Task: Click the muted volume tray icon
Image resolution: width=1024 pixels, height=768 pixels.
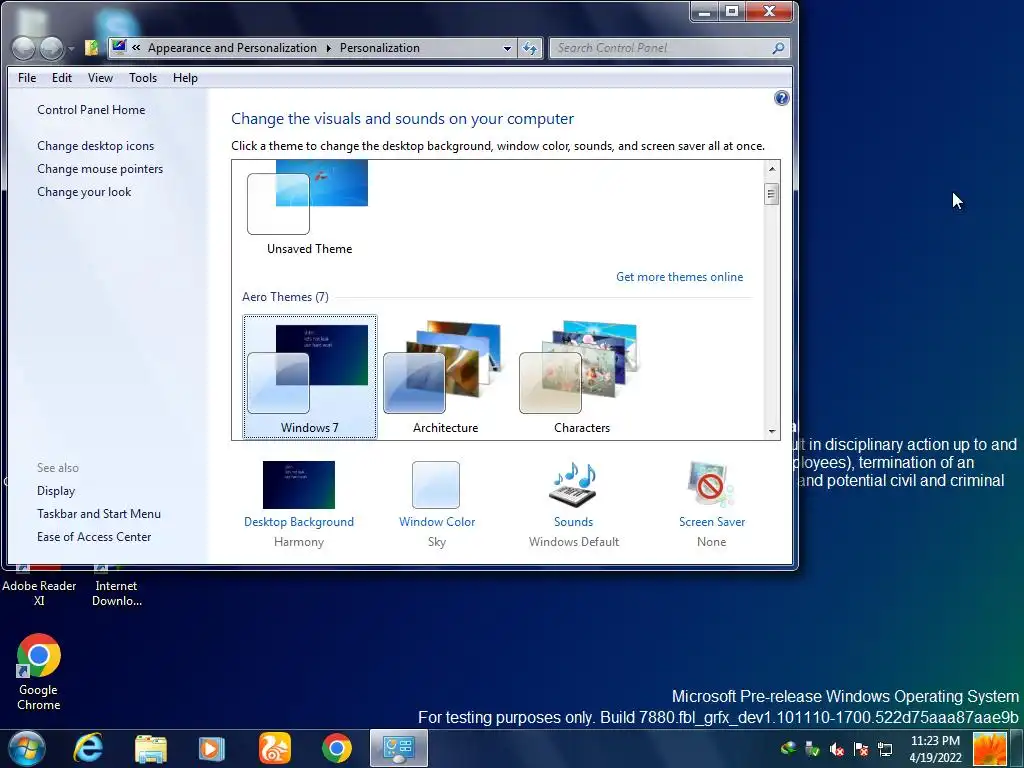Action: coord(836,748)
